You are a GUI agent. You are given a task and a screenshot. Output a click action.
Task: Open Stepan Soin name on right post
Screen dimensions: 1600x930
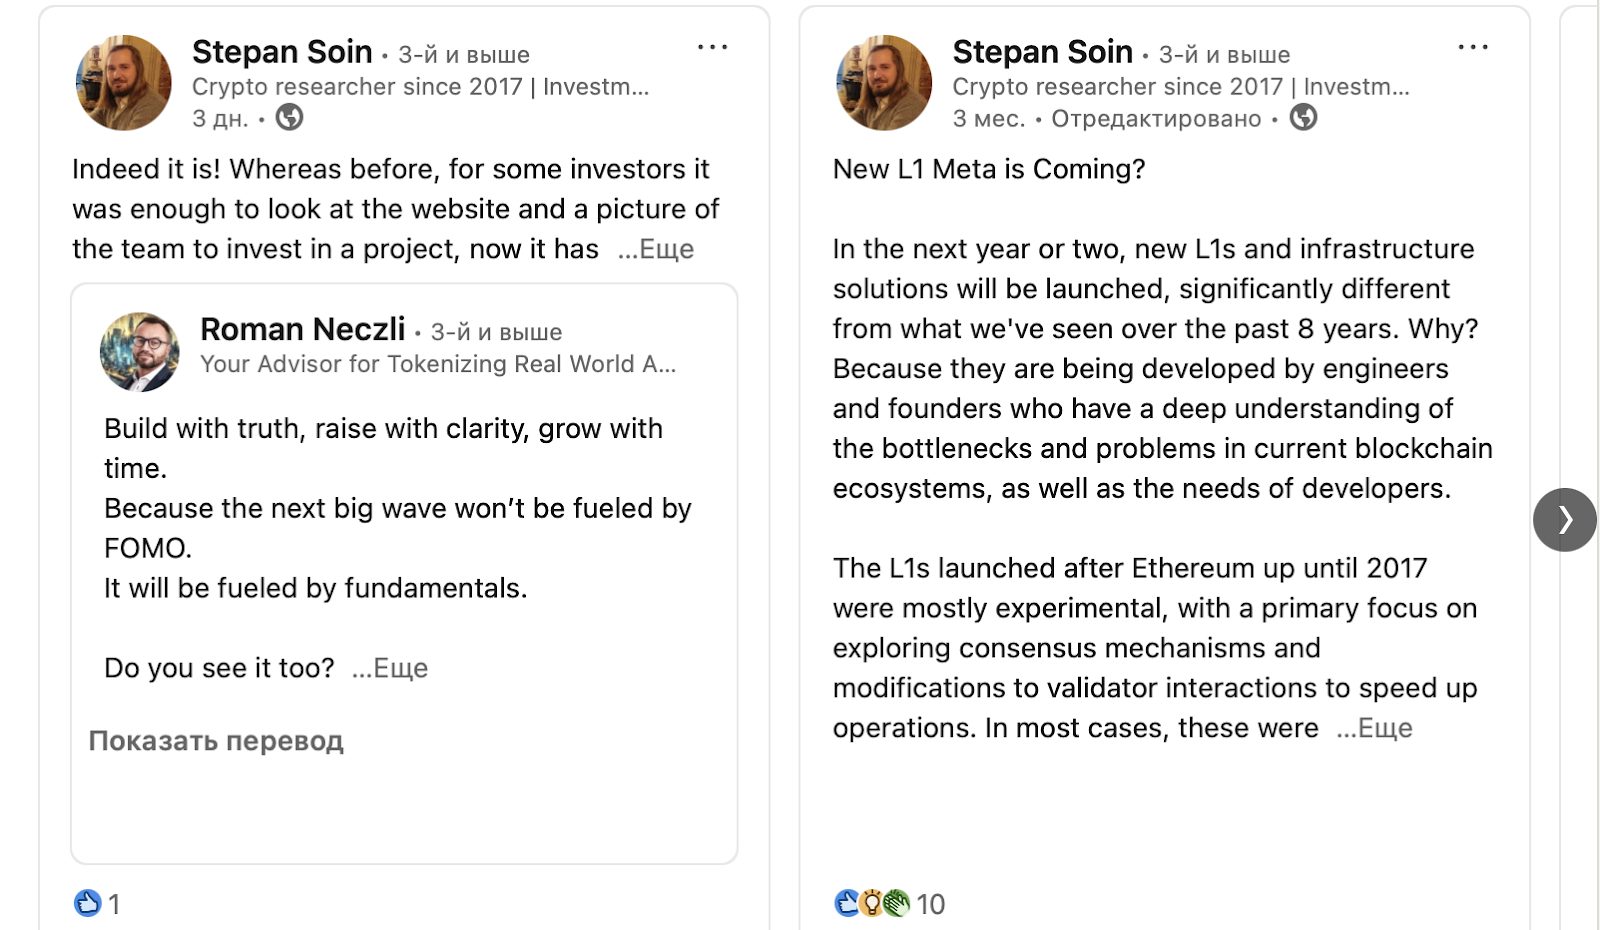[x=1043, y=51]
